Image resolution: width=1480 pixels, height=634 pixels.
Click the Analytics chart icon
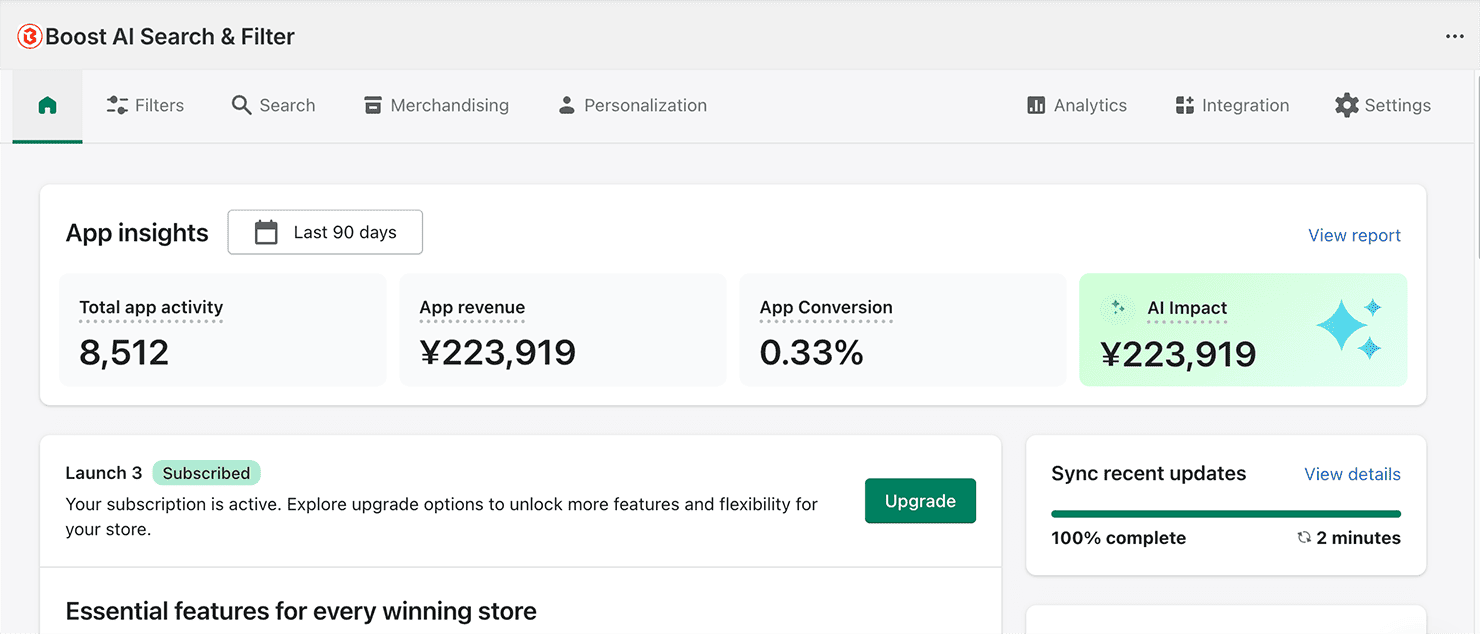(x=1036, y=106)
